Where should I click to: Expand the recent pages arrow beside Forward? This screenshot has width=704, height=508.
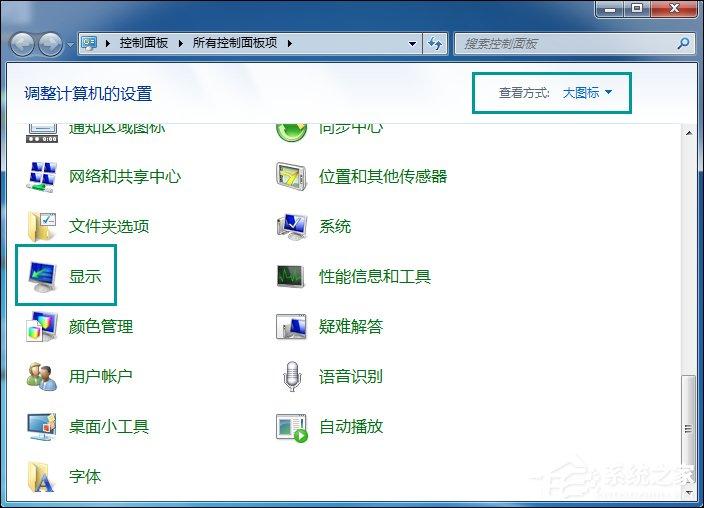click(x=70, y=45)
